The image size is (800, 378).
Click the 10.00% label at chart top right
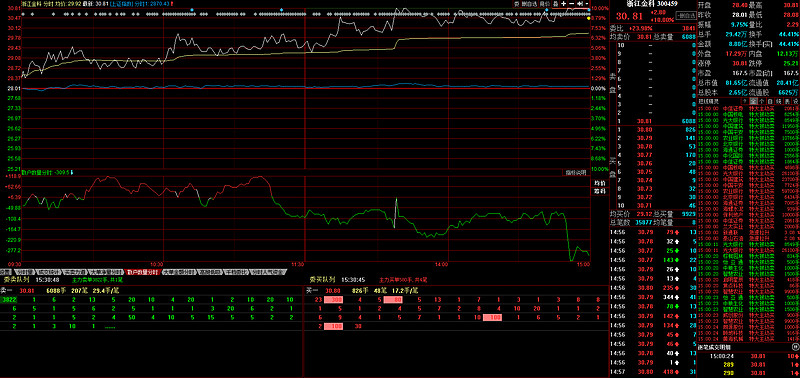pos(601,9)
